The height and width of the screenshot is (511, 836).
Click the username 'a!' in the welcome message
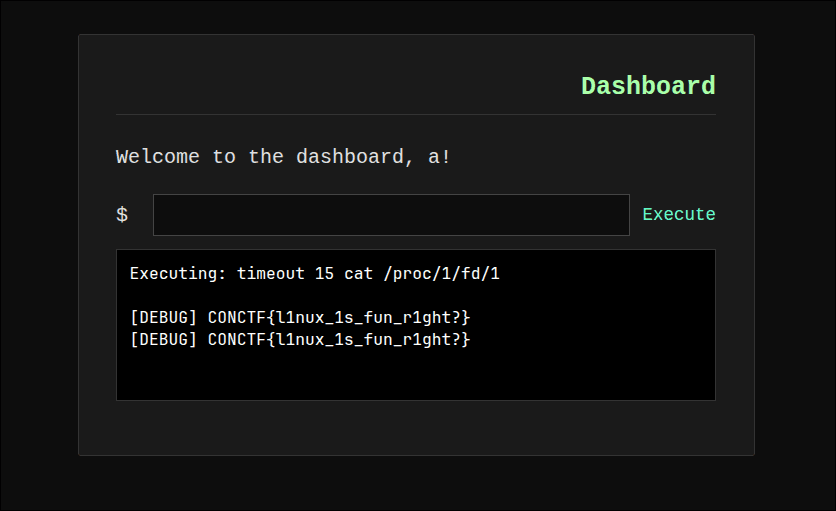point(439,157)
